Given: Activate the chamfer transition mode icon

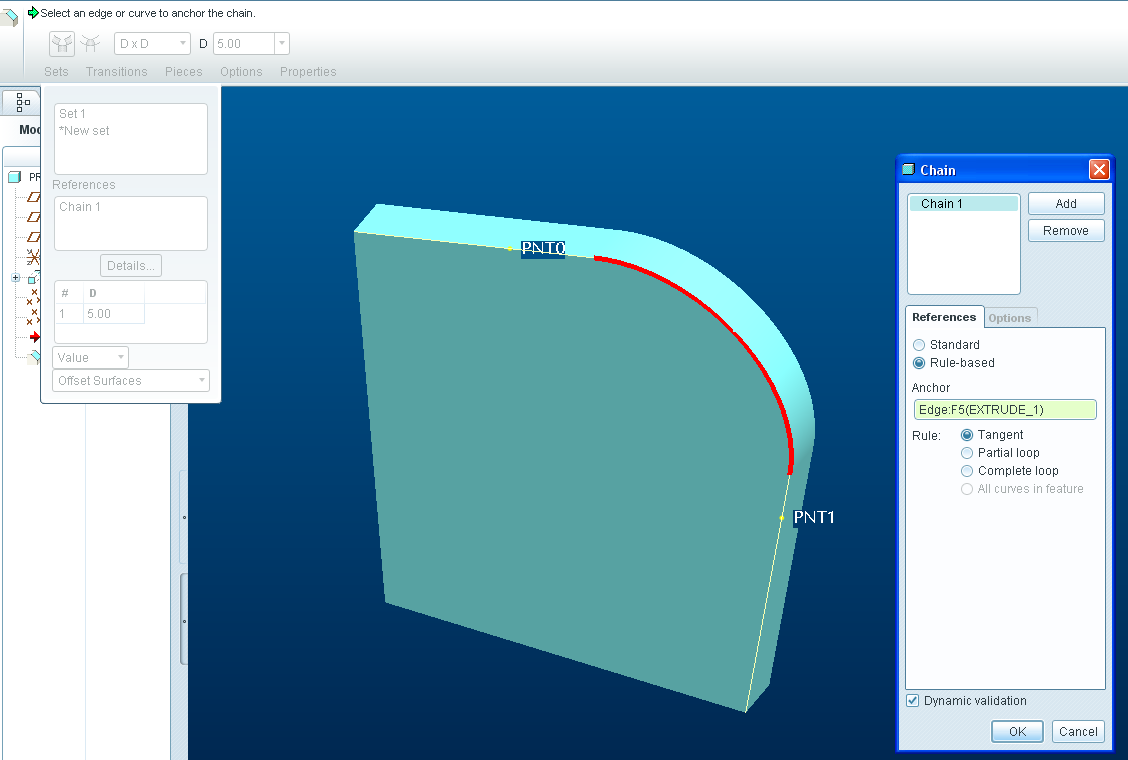Looking at the screenshot, I should pos(90,44).
